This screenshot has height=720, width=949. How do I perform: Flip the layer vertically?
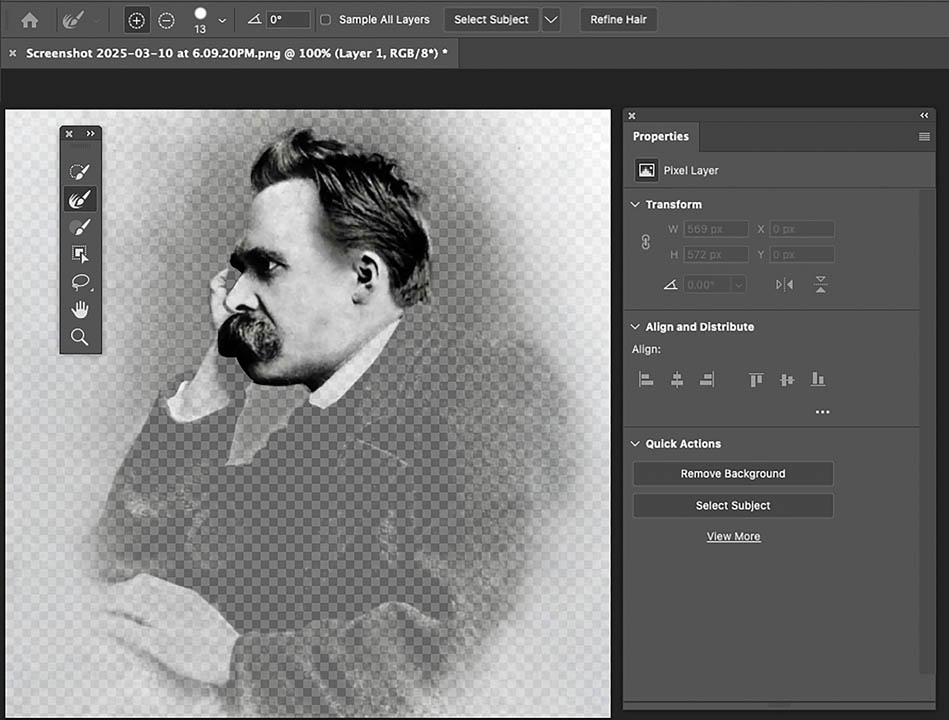[x=821, y=284]
